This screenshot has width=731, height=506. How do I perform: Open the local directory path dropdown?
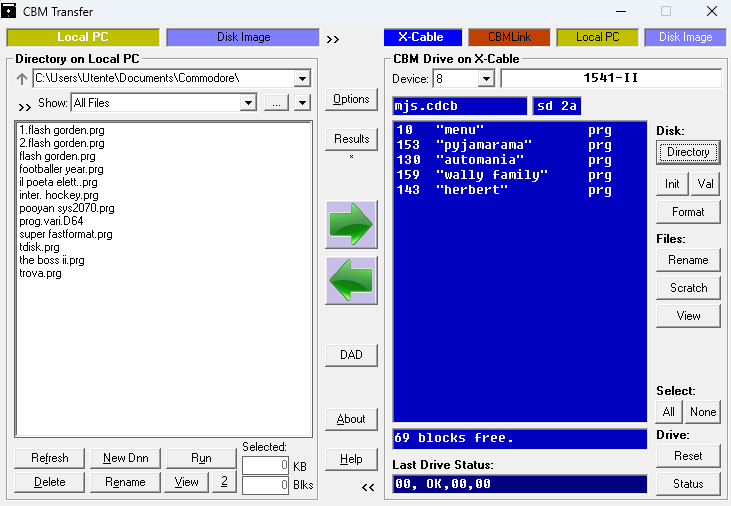(x=302, y=78)
